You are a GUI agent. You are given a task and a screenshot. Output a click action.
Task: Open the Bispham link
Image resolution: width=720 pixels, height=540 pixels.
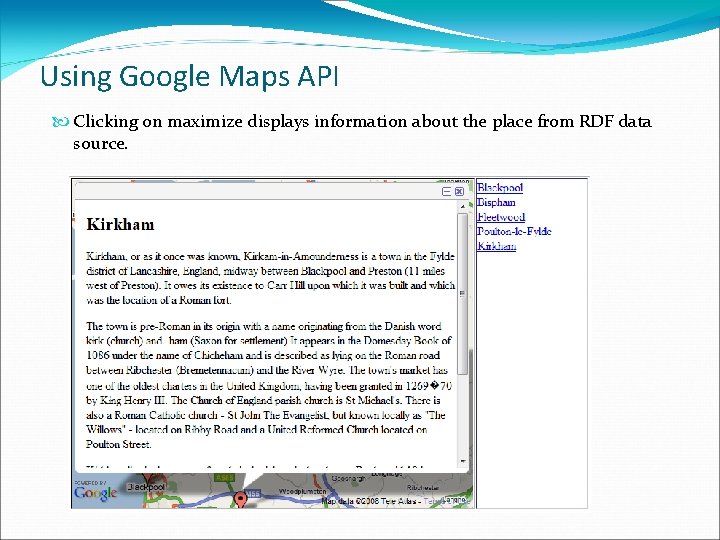click(496, 202)
